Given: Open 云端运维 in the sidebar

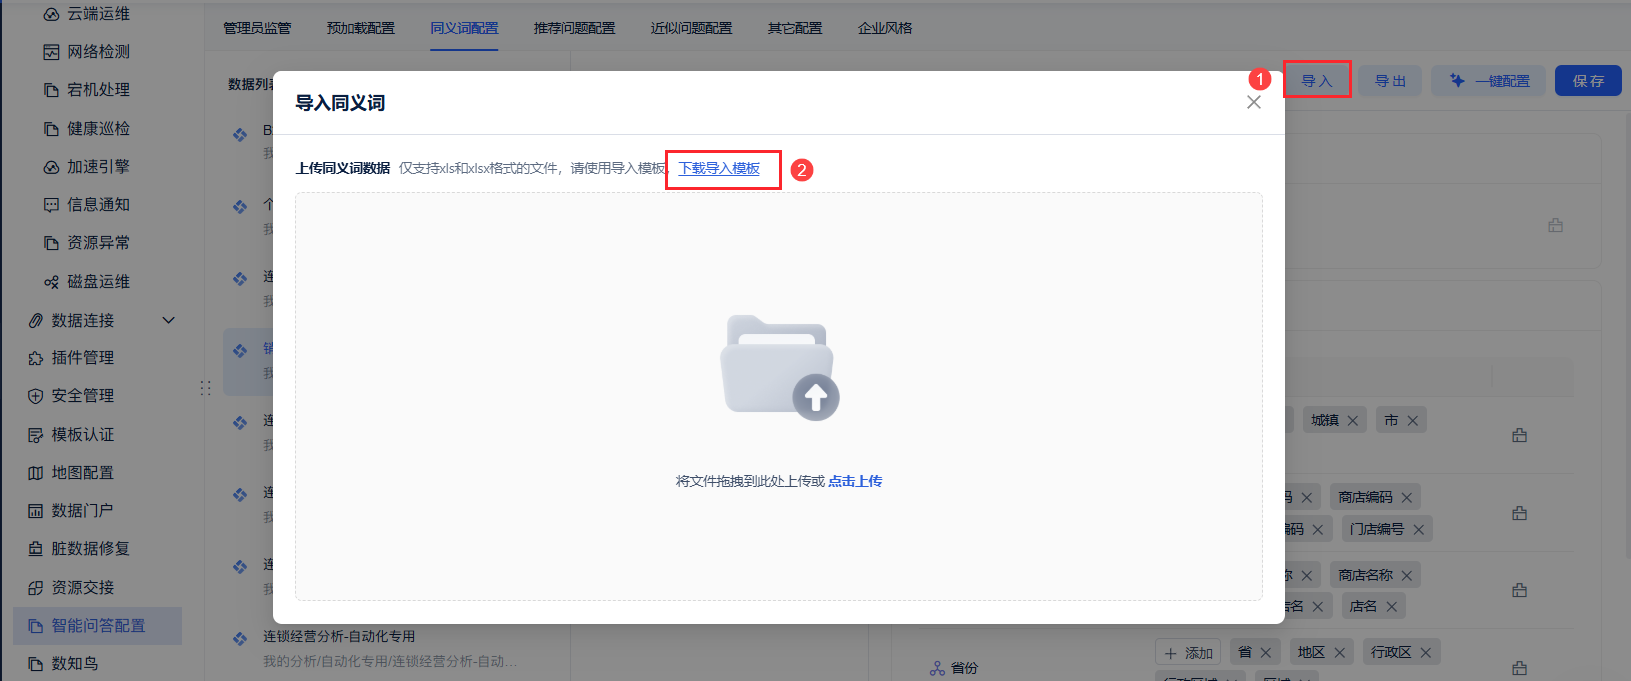Looking at the screenshot, I should pos(87,14).
